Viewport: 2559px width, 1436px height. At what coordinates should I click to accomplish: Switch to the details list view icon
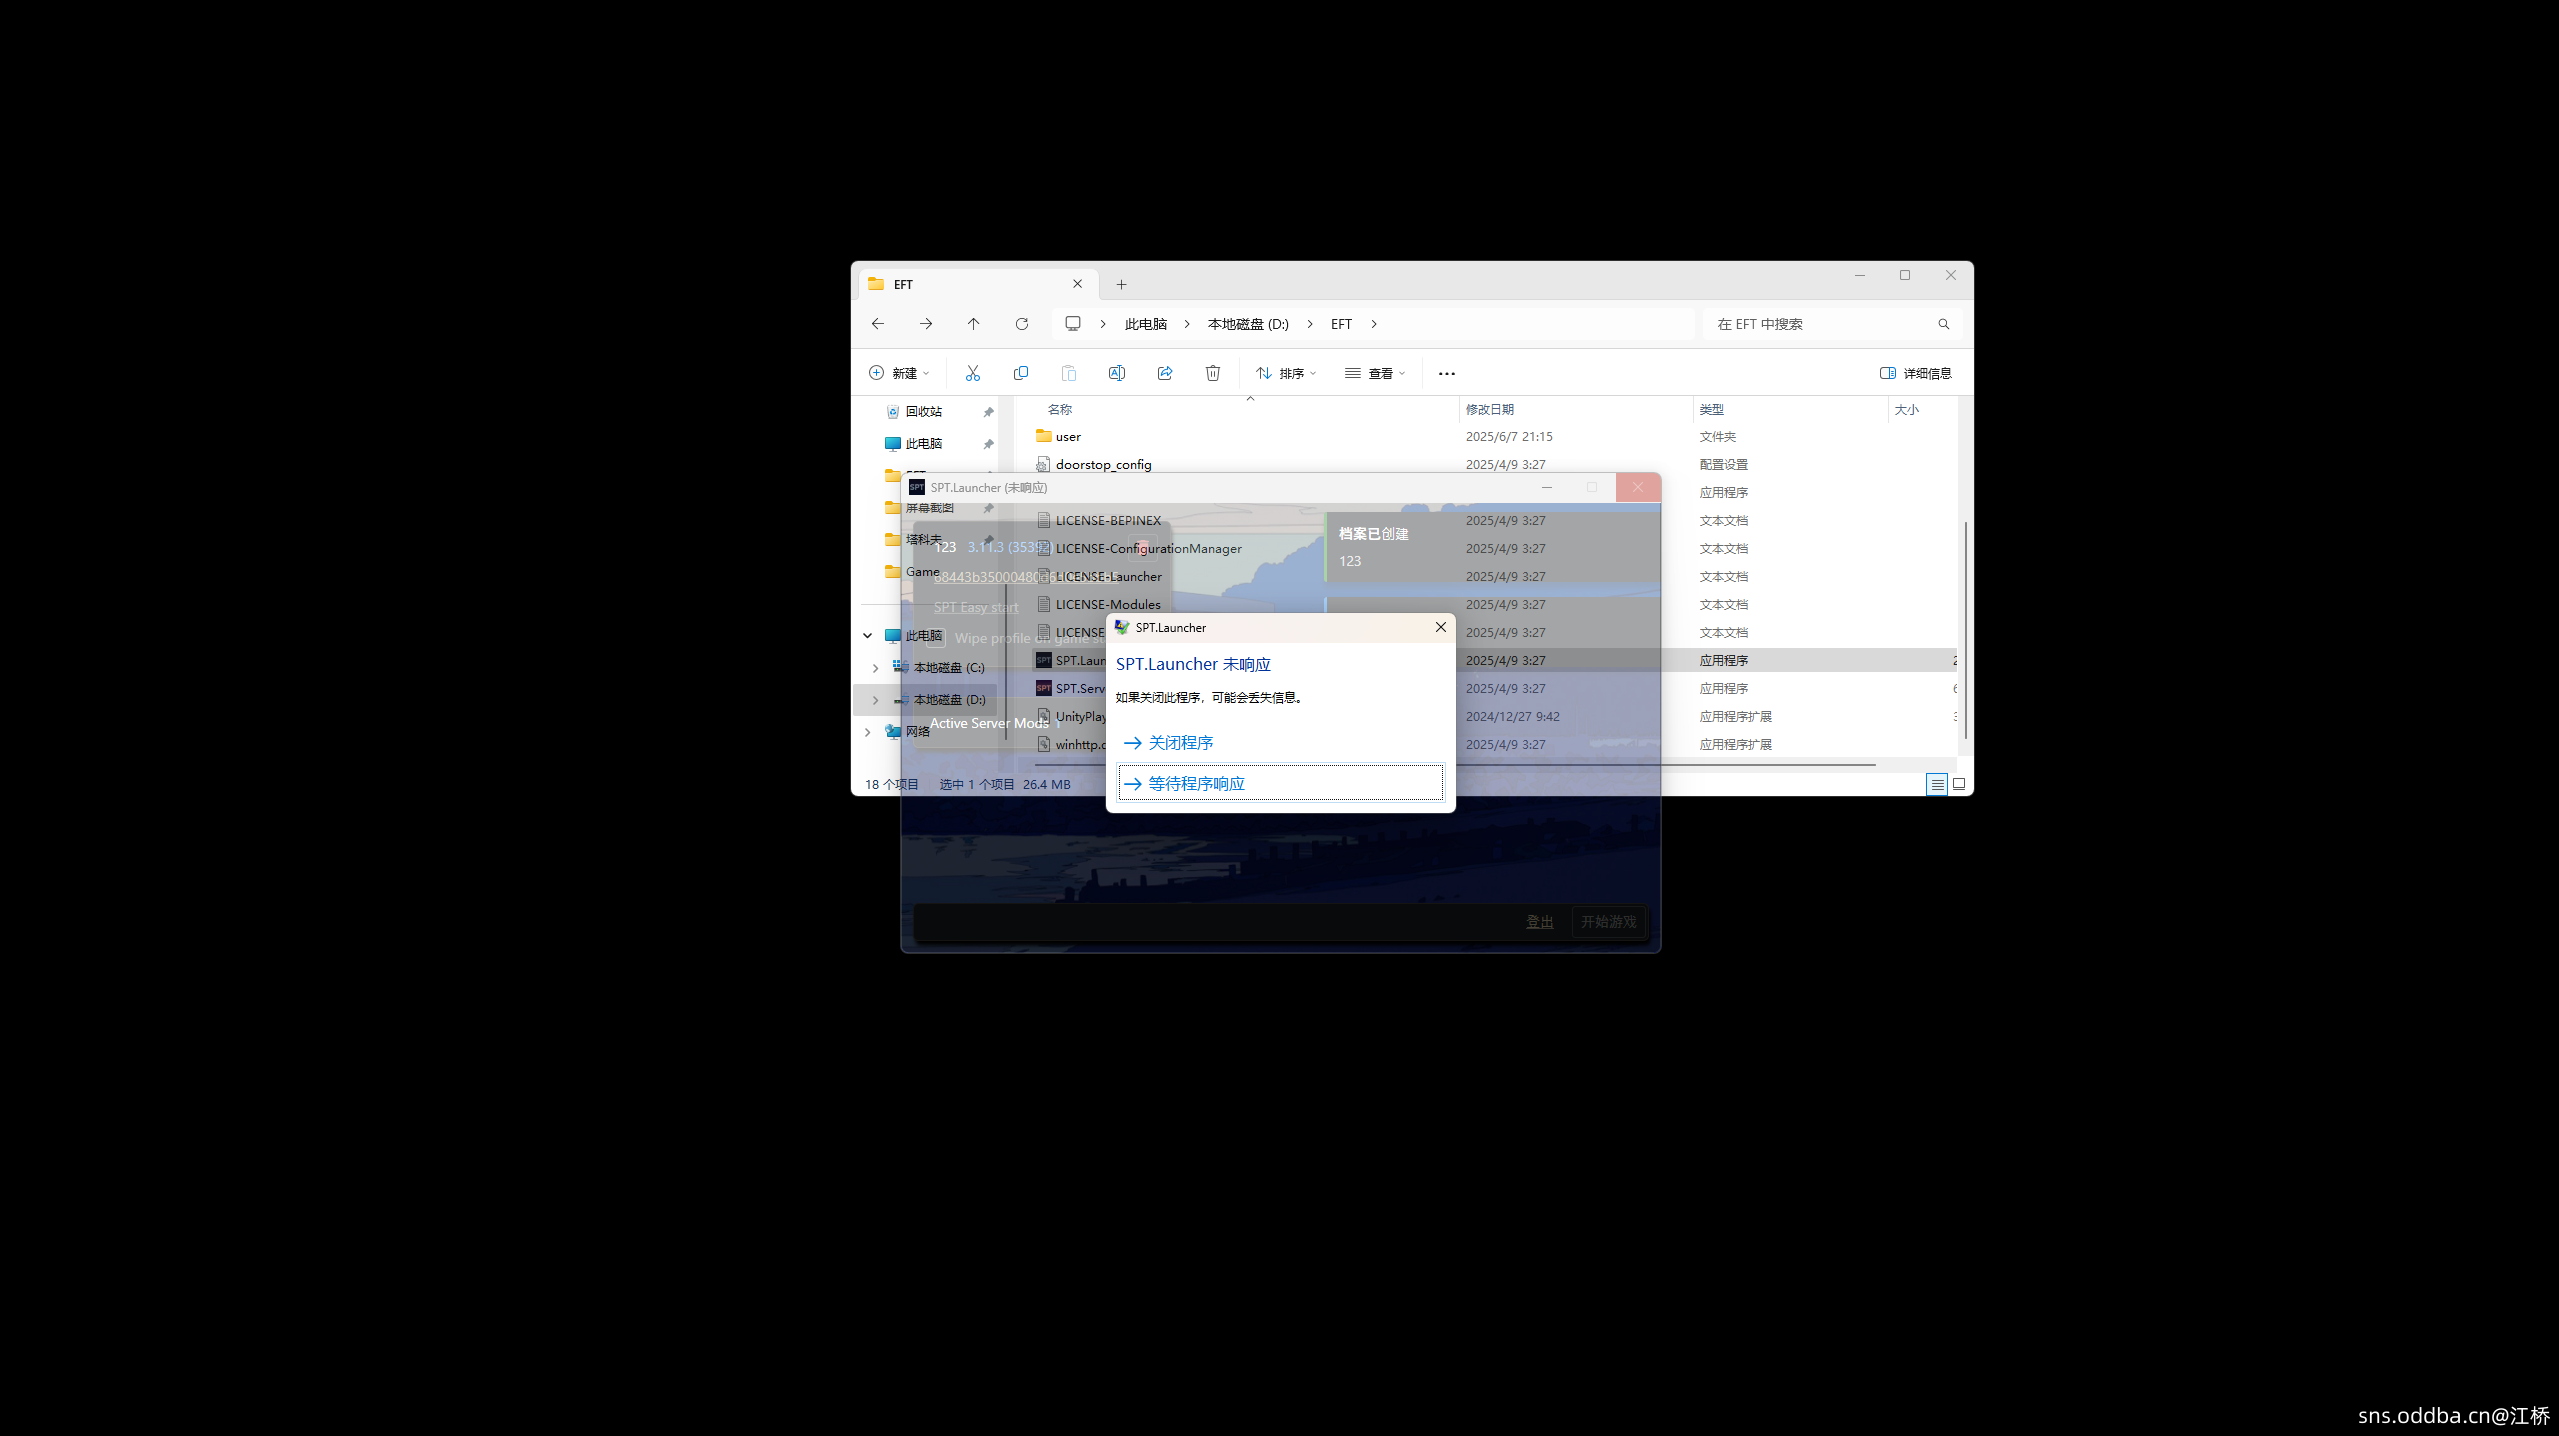pos(1937,784)
